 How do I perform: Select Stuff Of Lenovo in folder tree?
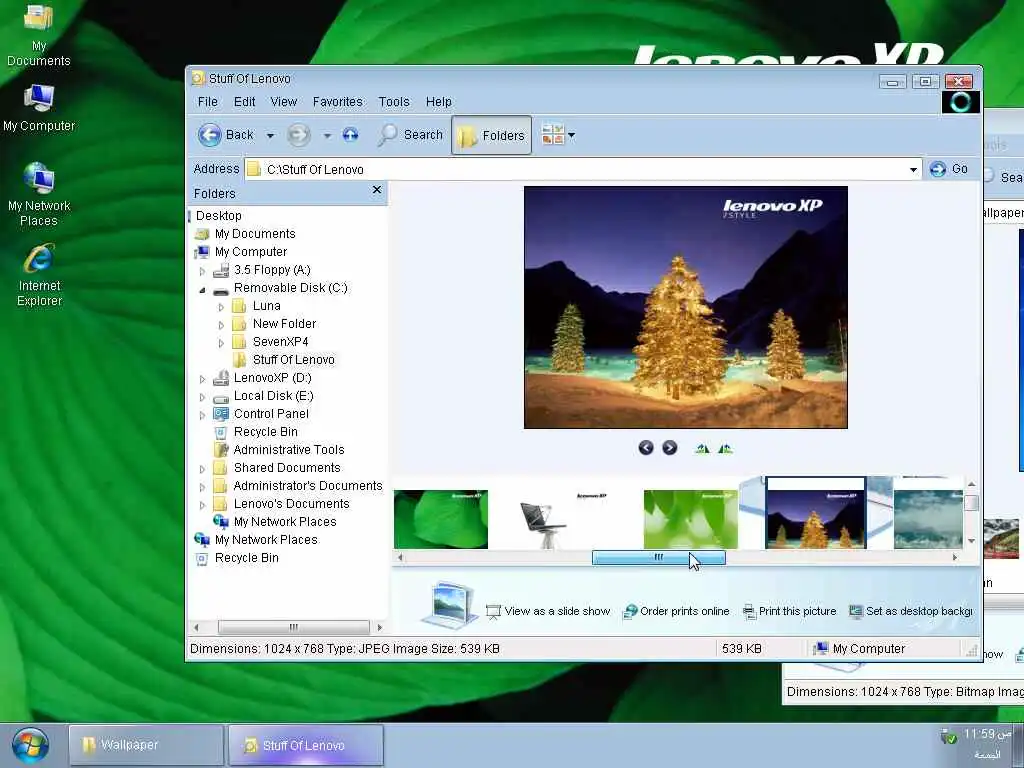tap(293, 360)
